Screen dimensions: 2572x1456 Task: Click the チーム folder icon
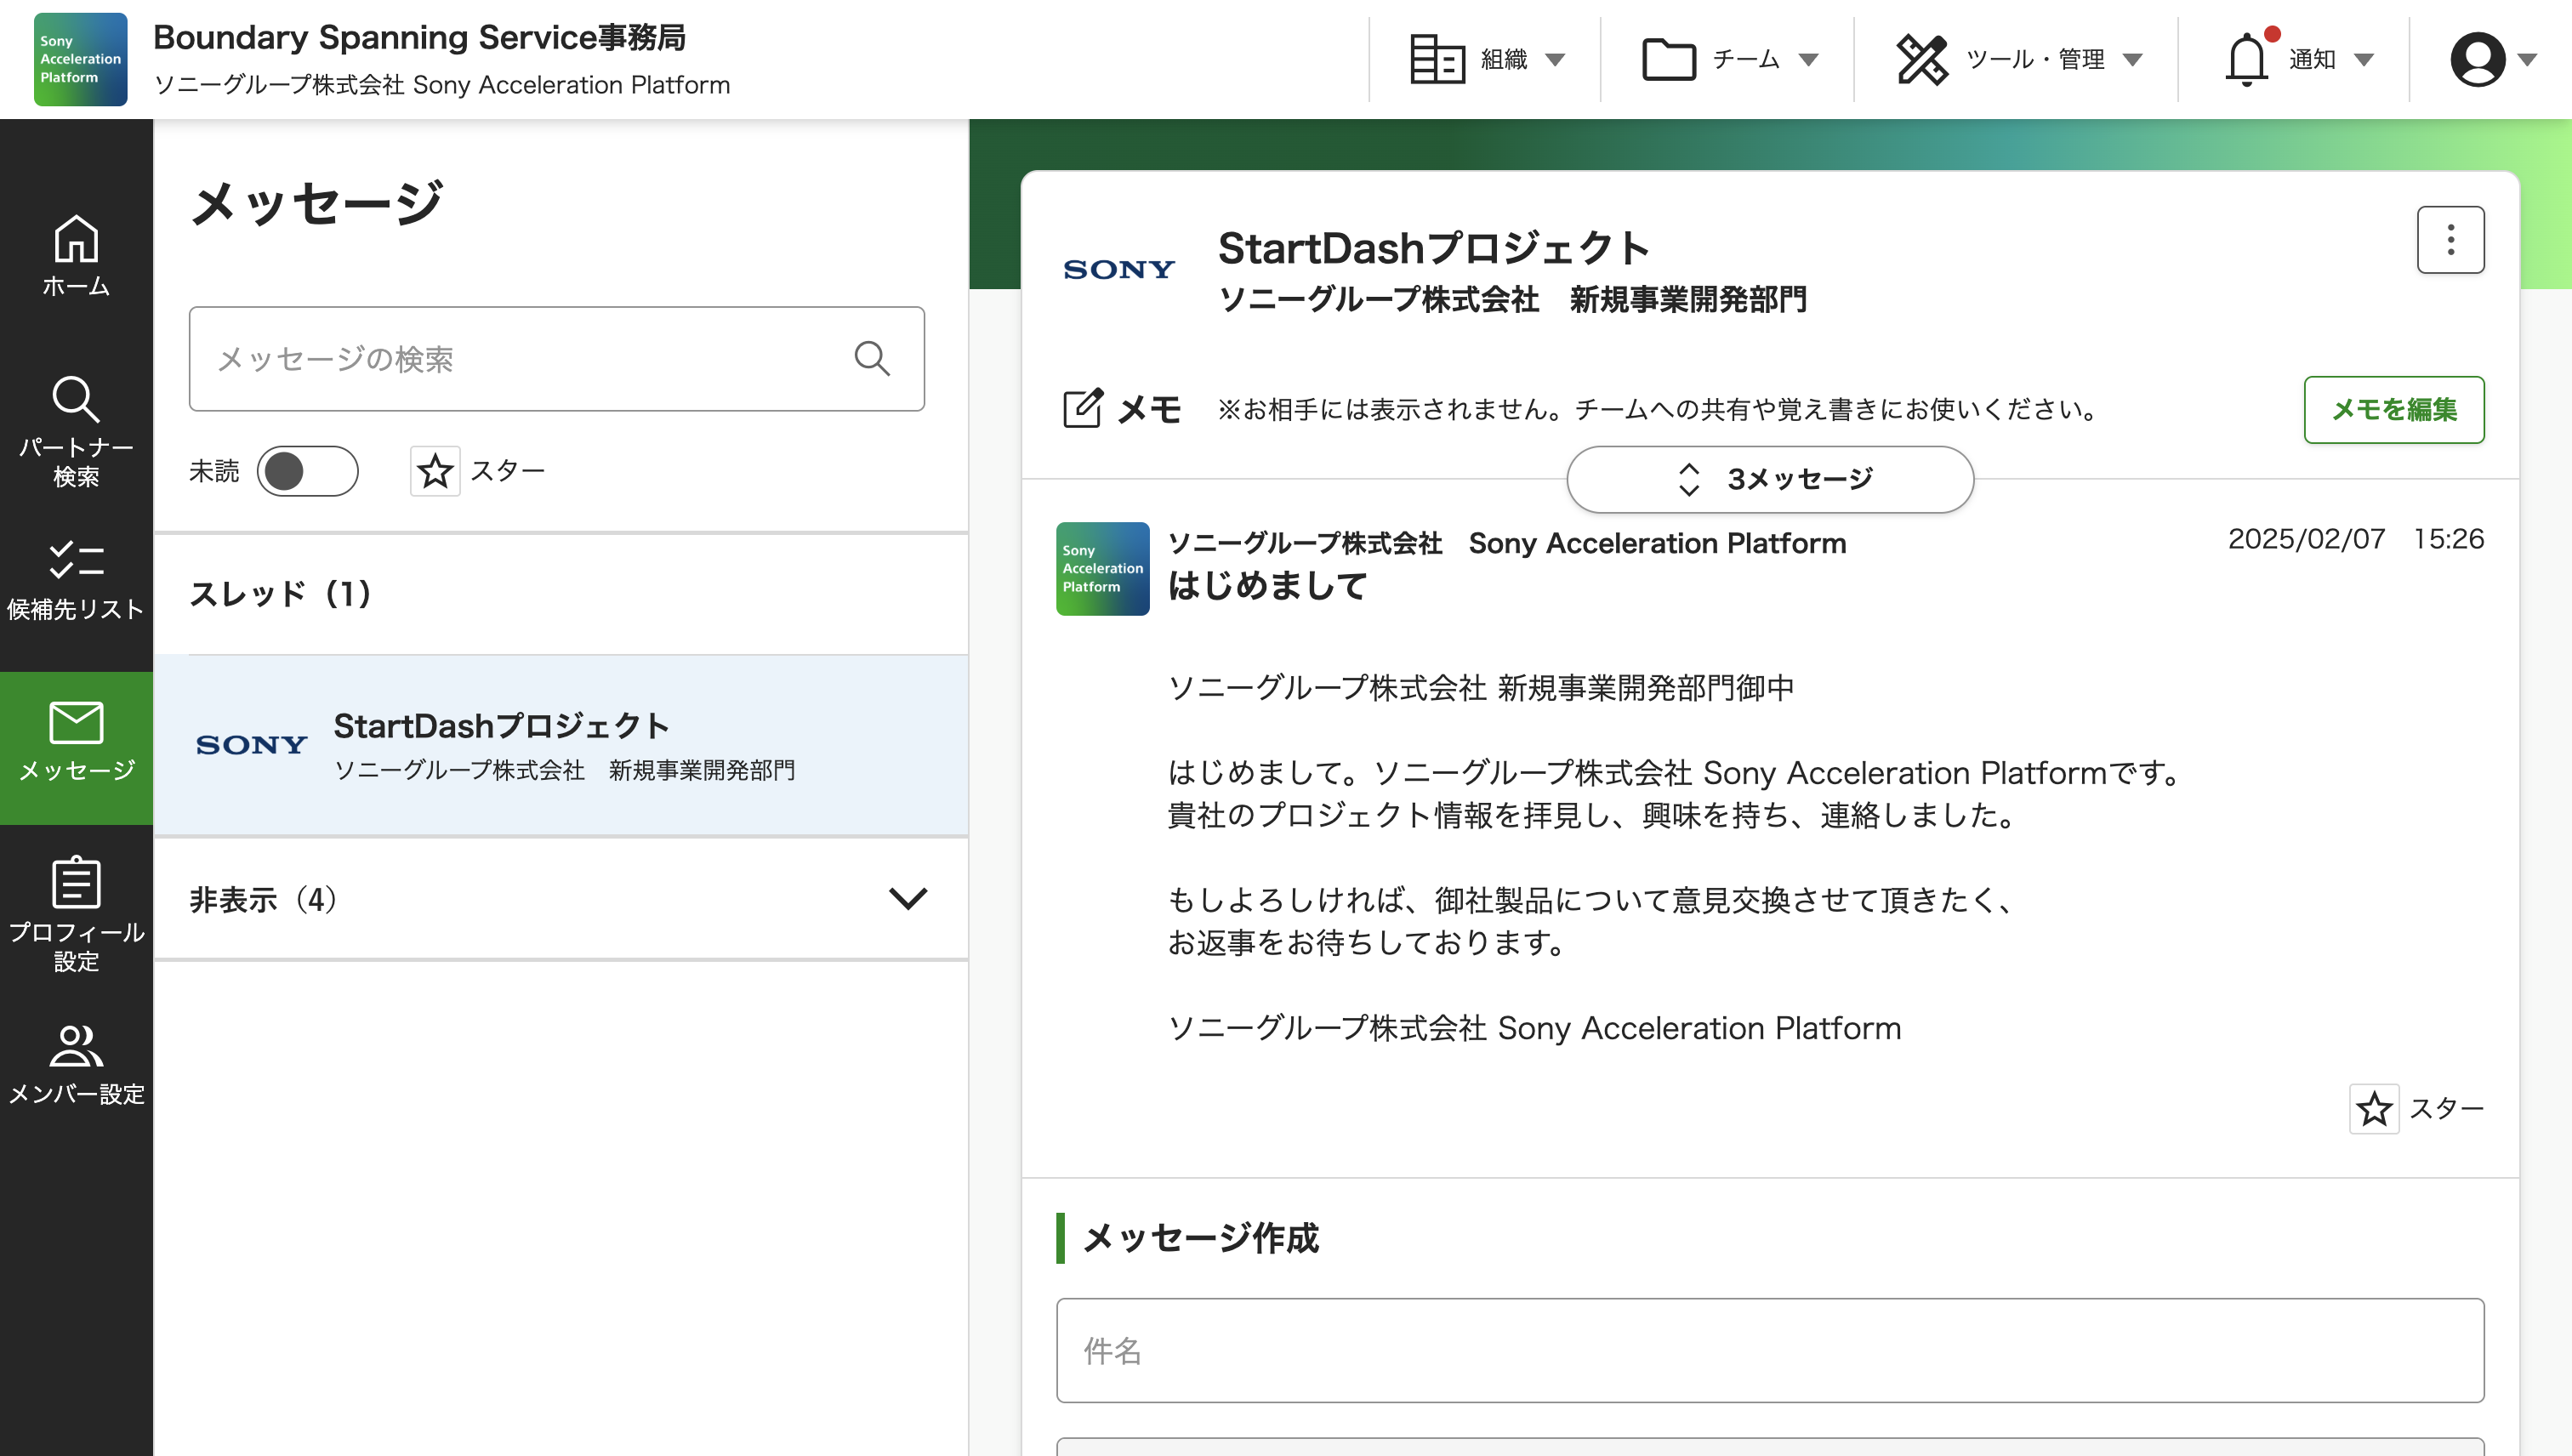pyautogui.click(x=1668, y=59)
